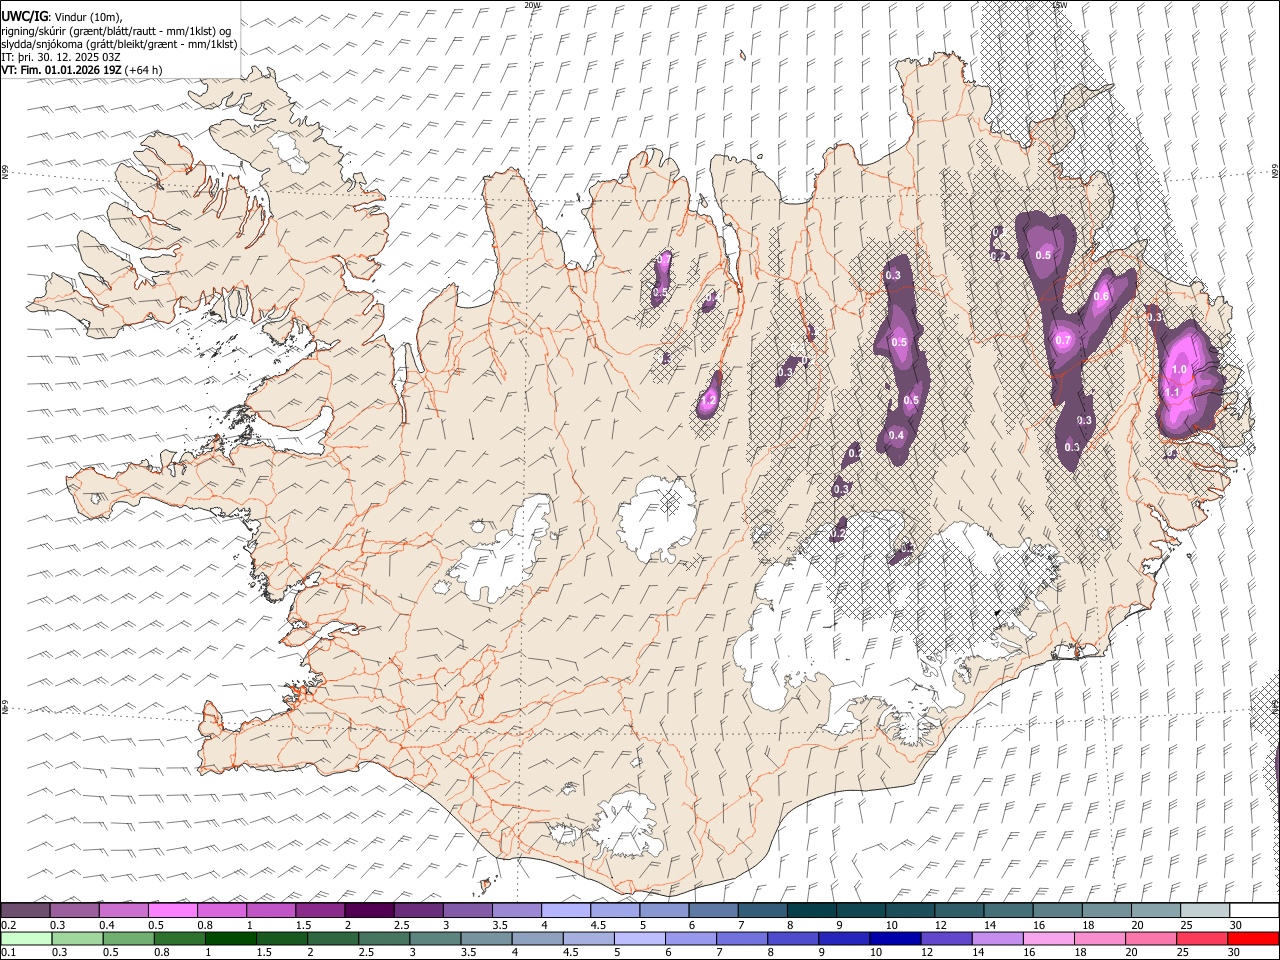Pick upper-row pale grey swatch 25–30

coord(1204,910)
